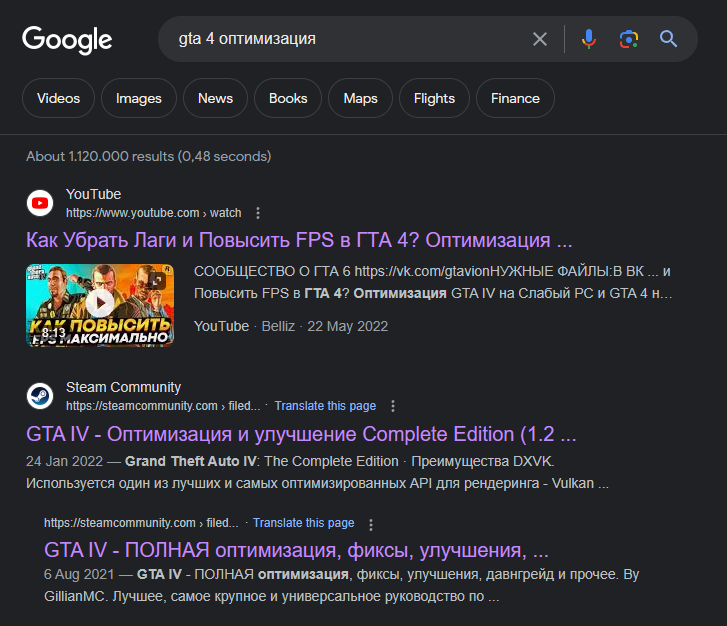Switch to the Videos filter
This screenshot has height=626, width=727.
(x=58, y=99)
